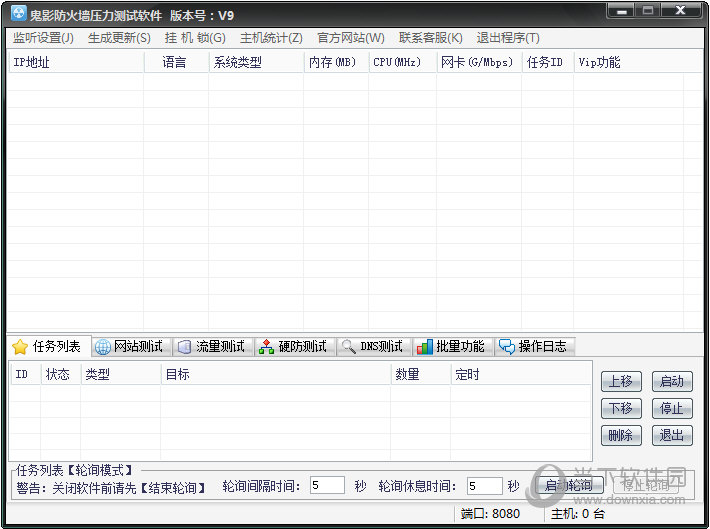Click the chat bubble icon on 操作日志 tab
This screenshot has width=710, height=529.
coord(506,347)
